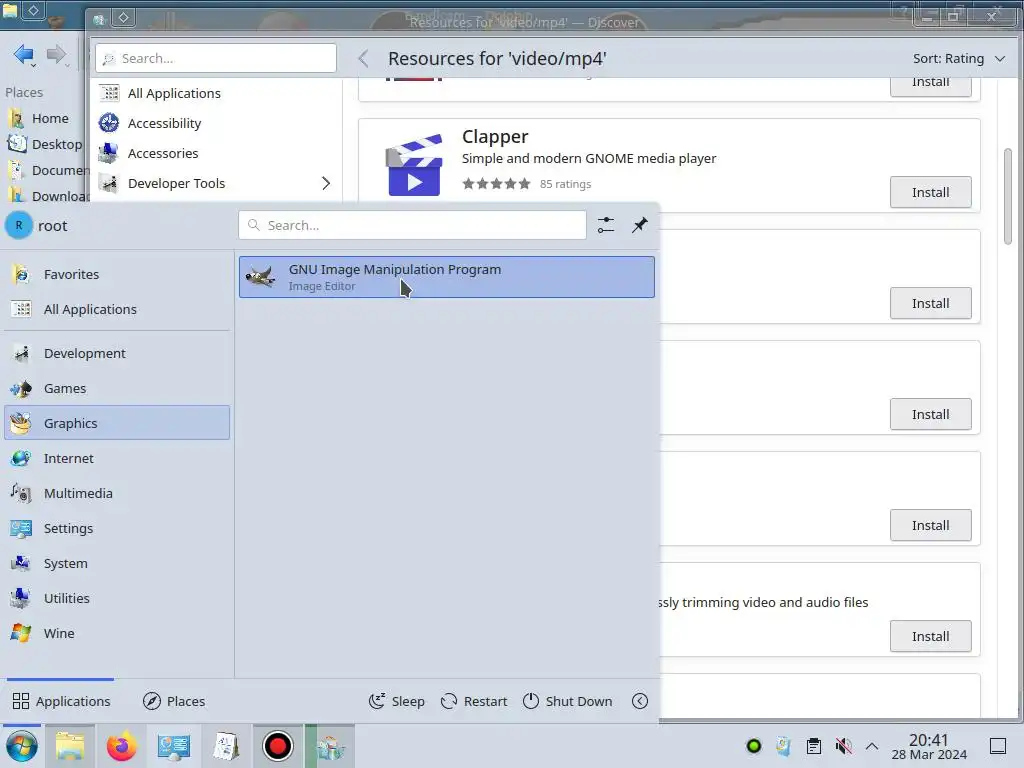Image resolution: width=1024 pixels, height=768 pixels.
Task: Expand the hidden system tray icons
Action: tap(872, 746)
